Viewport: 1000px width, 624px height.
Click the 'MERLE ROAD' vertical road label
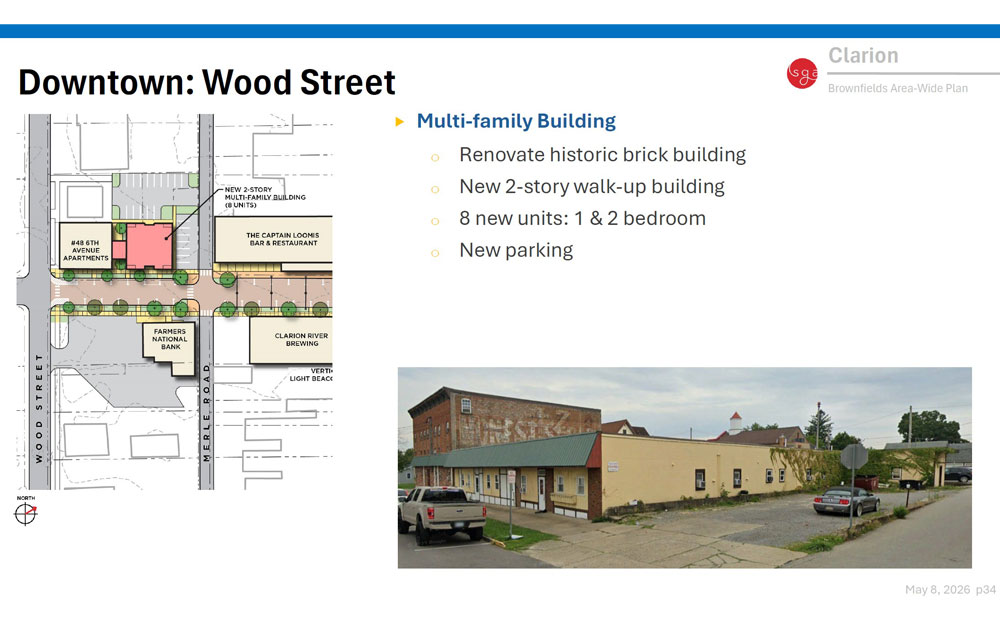point(206,413)
